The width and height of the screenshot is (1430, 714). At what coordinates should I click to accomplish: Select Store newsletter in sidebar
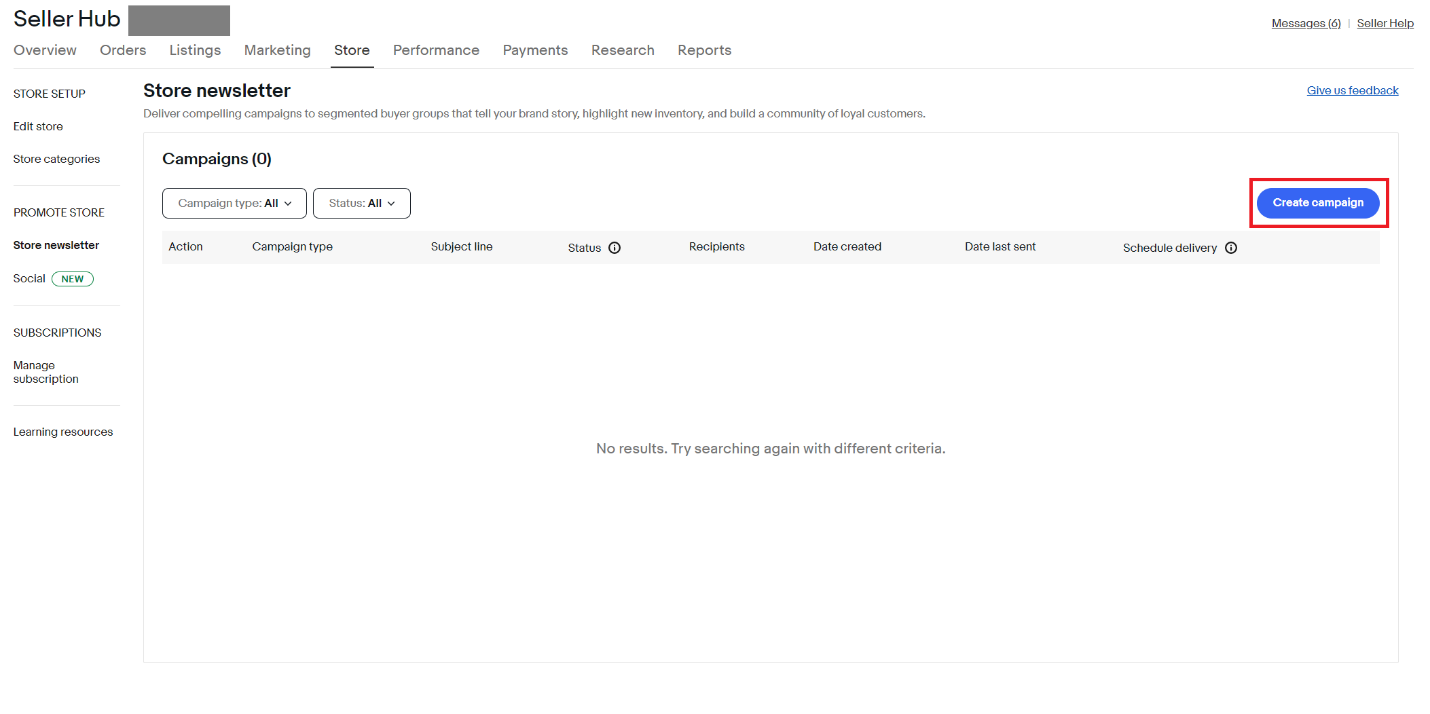click(56, 245)
